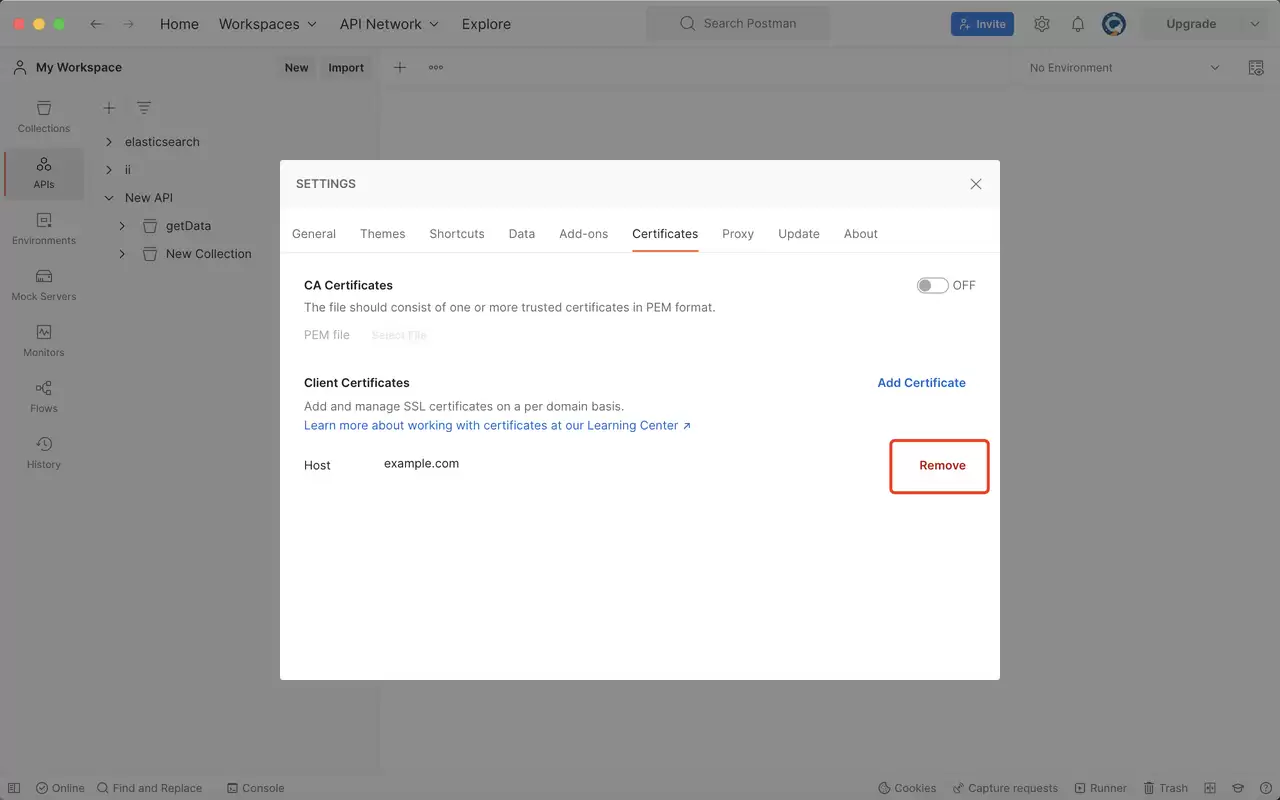Screen dimensions: 1280x800
Task: Click the Add Certificate link
Action: point(921,383)
